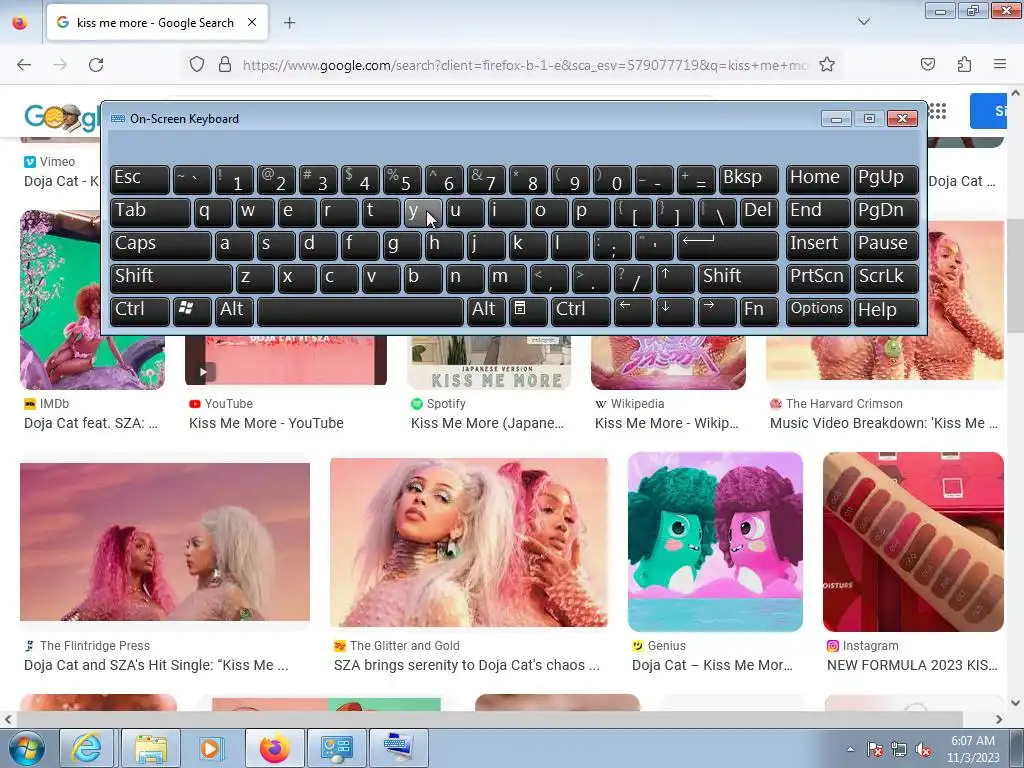
Task: Reload the page in Firefox
Action: click(96, 65)
